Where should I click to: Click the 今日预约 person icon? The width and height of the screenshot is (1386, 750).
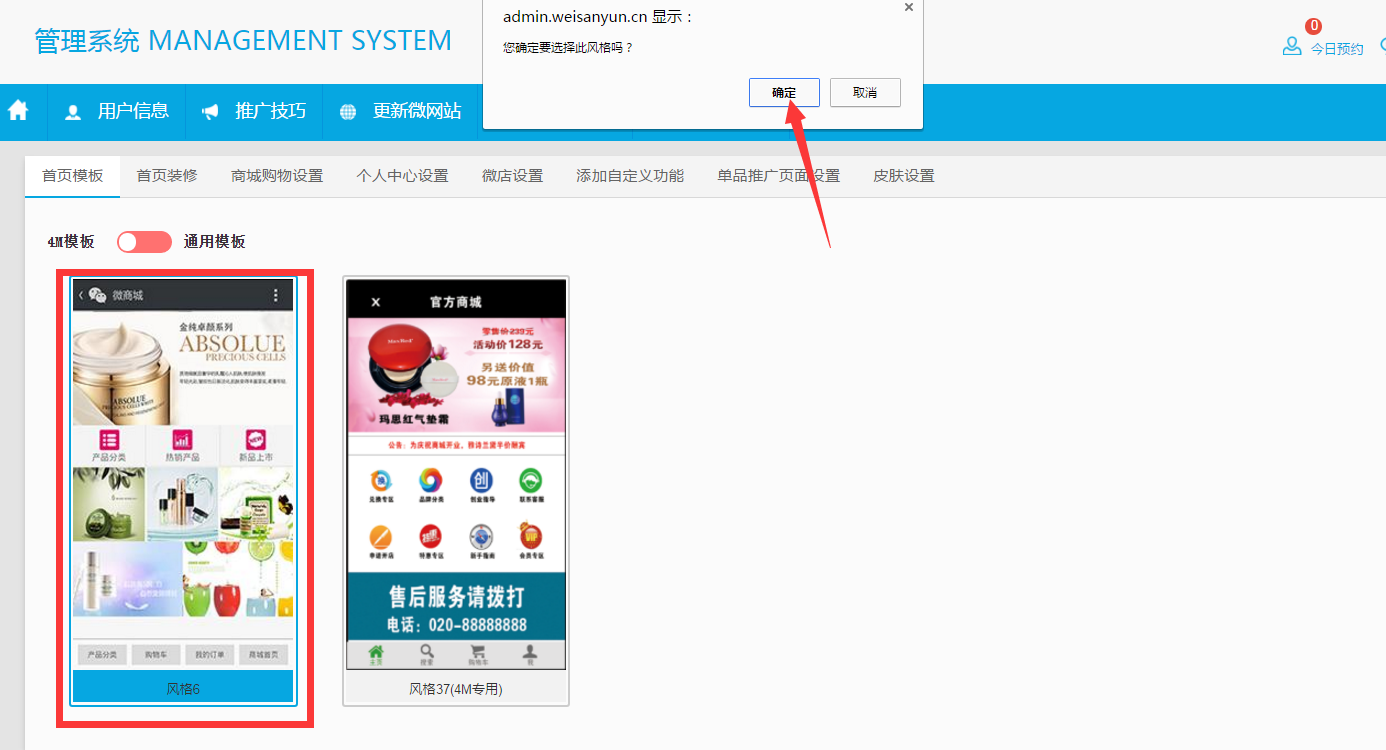(x=1292, y=47)
